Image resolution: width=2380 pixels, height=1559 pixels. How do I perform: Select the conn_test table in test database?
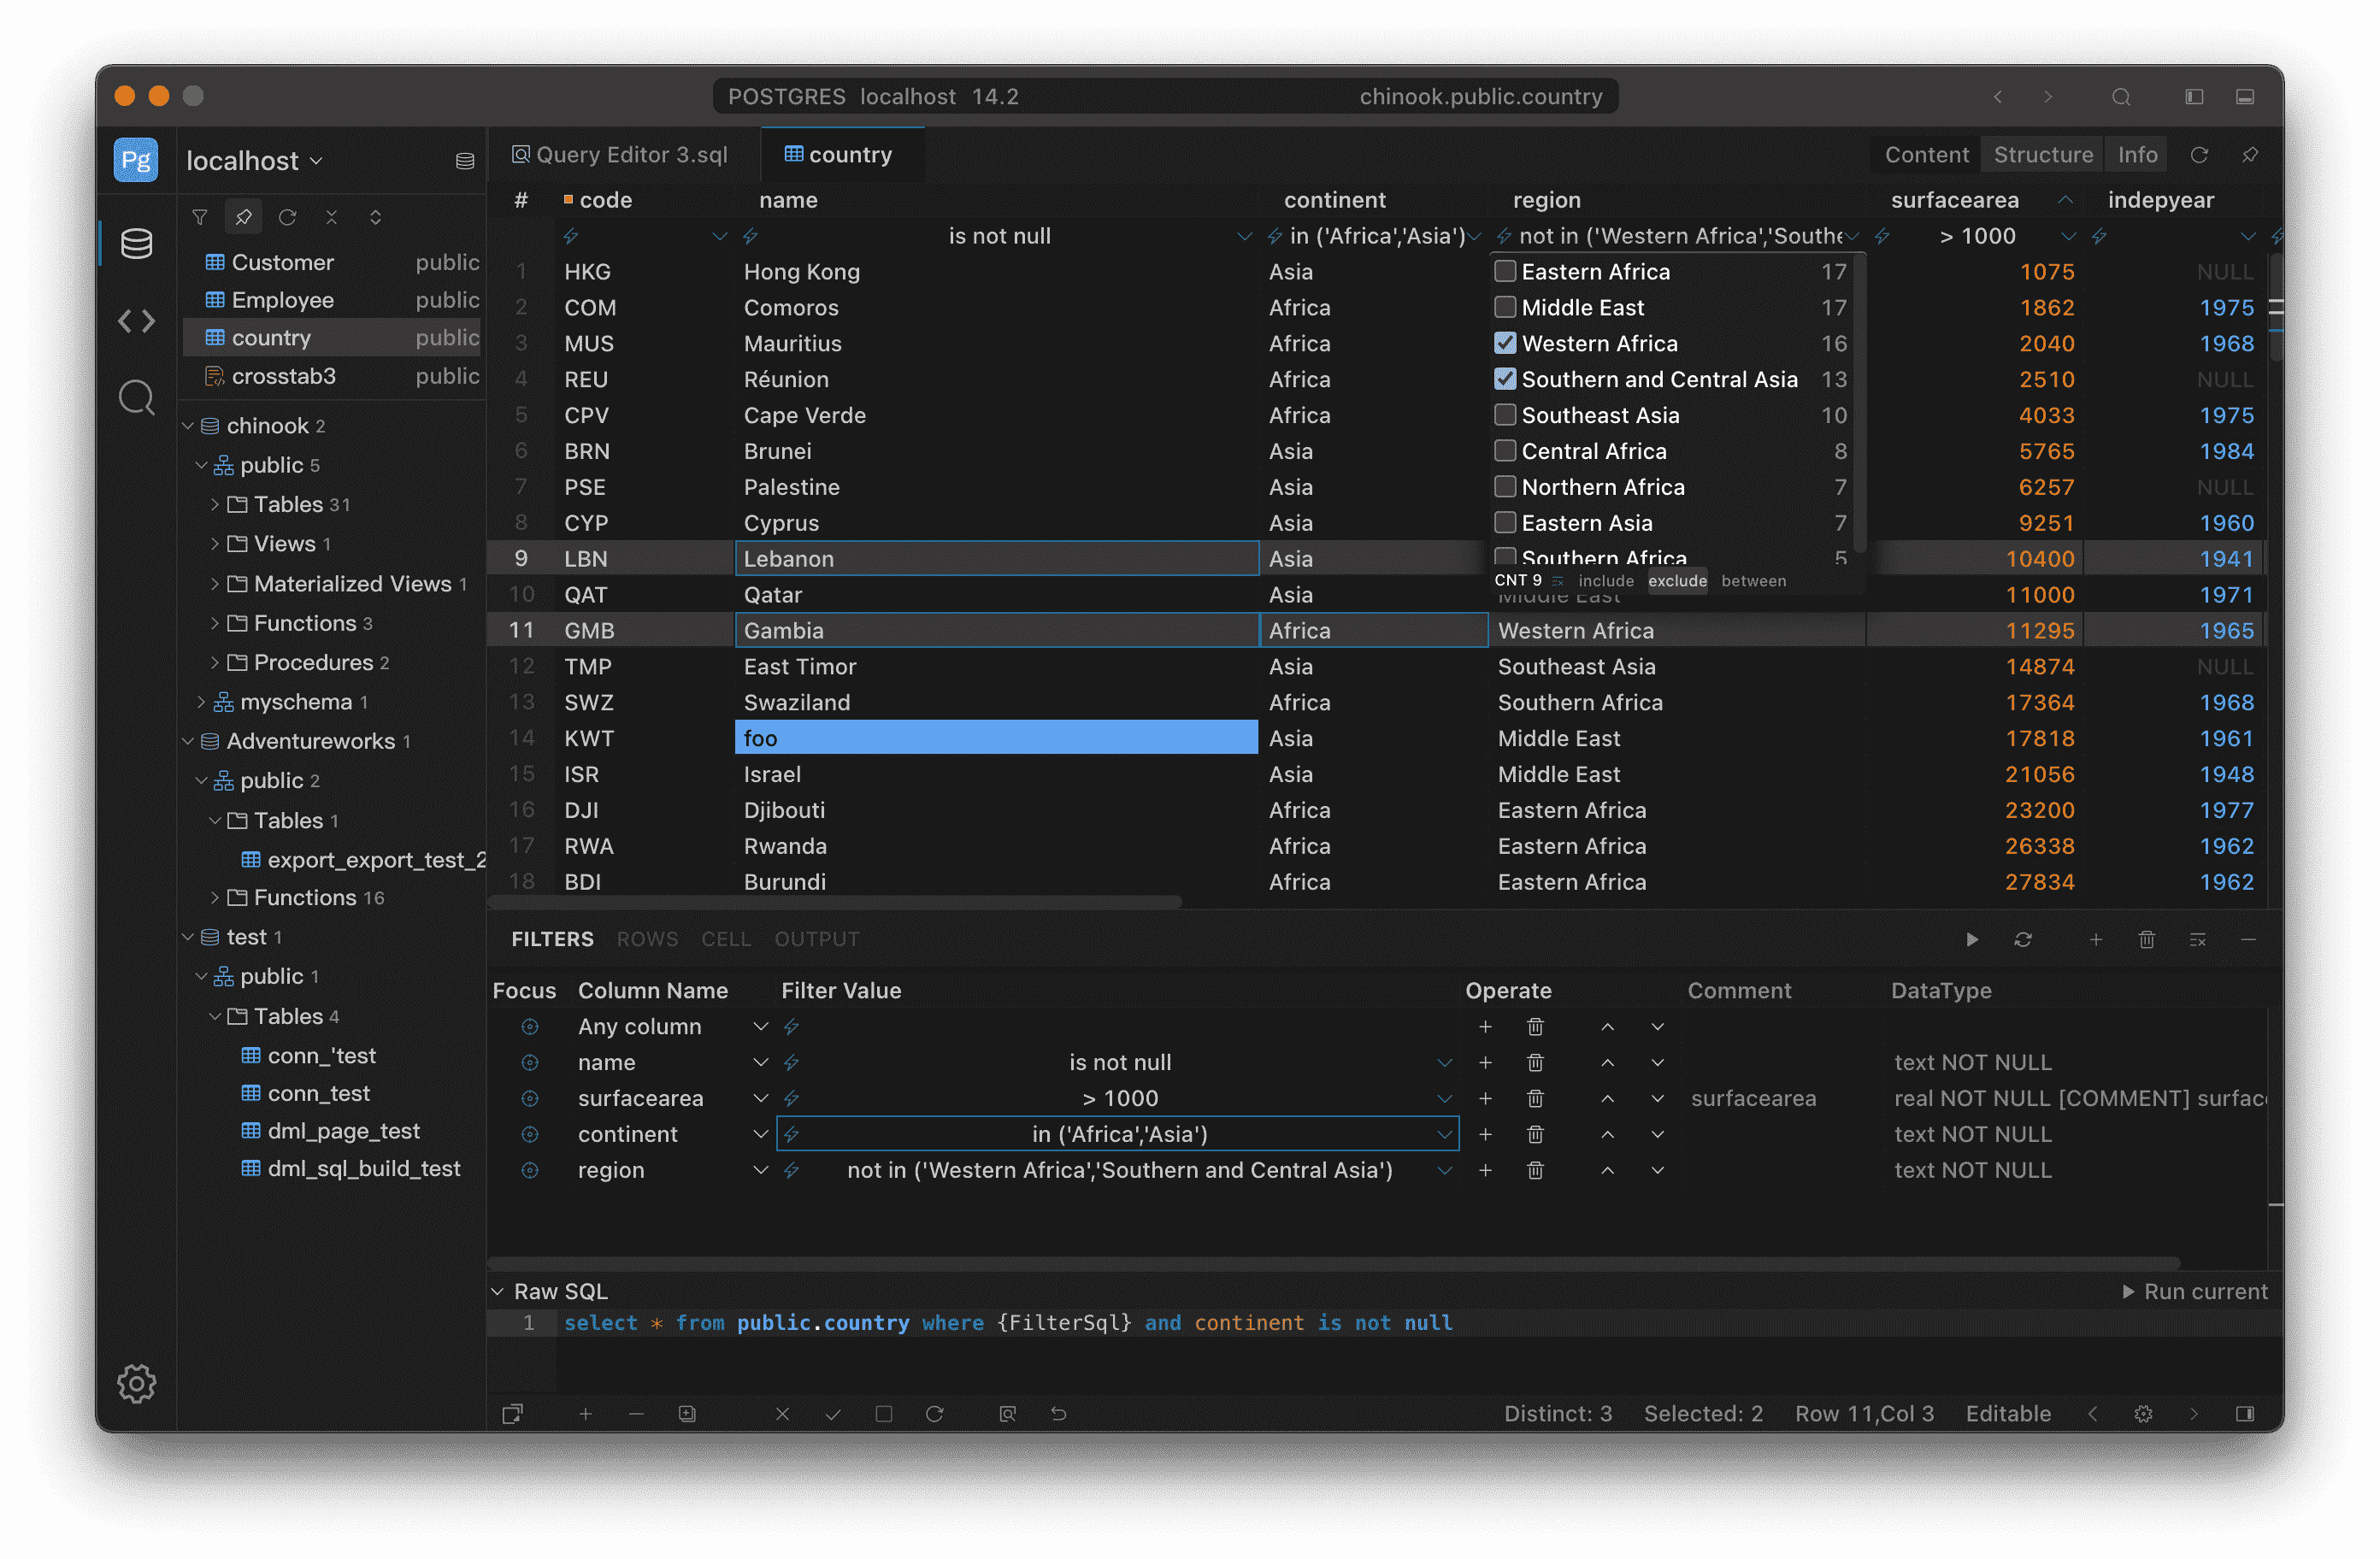[318, 1093]
